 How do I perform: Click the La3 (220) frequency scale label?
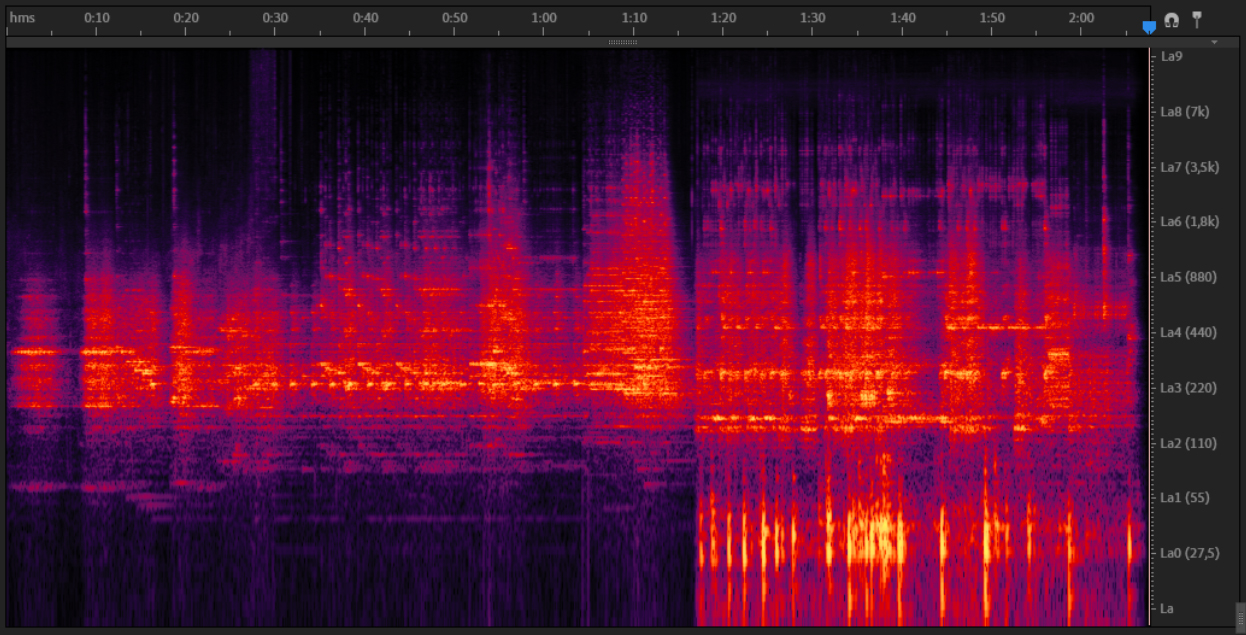(x=1189, y=387)
